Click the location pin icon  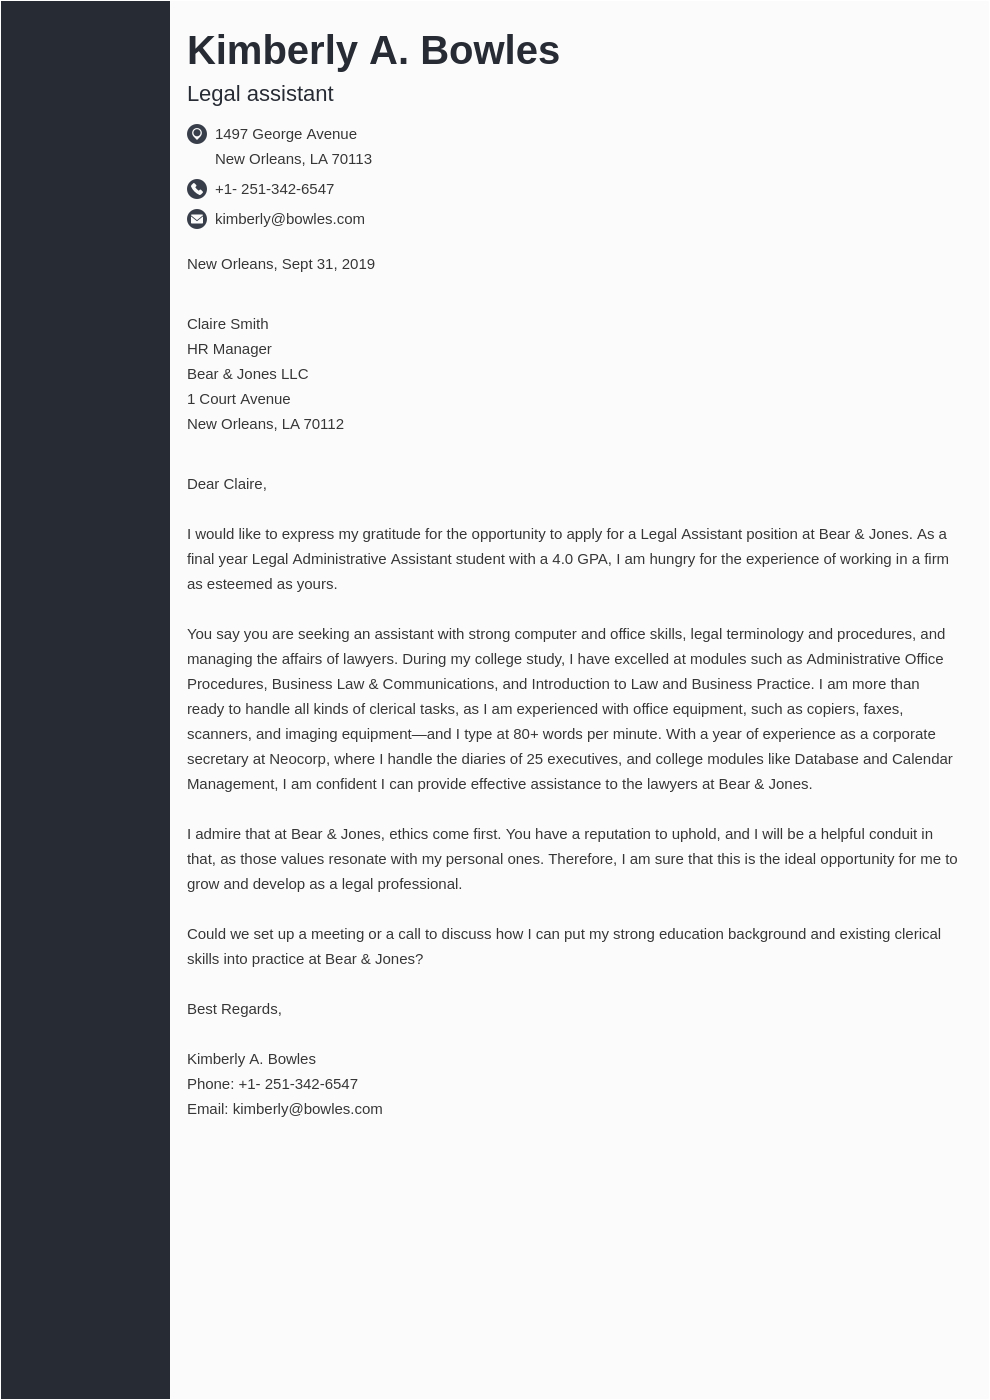pyautogui.click(x=197, y=134)
